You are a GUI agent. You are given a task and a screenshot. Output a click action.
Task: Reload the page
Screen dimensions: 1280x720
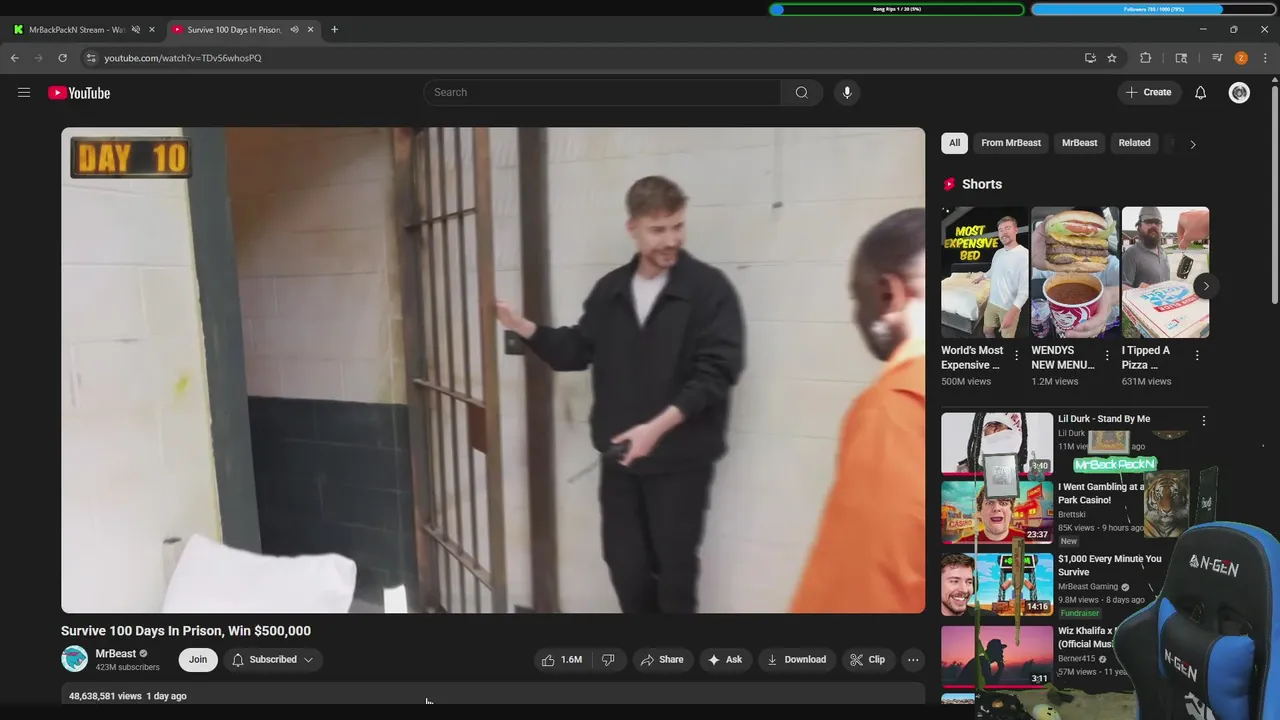[63, 58]
